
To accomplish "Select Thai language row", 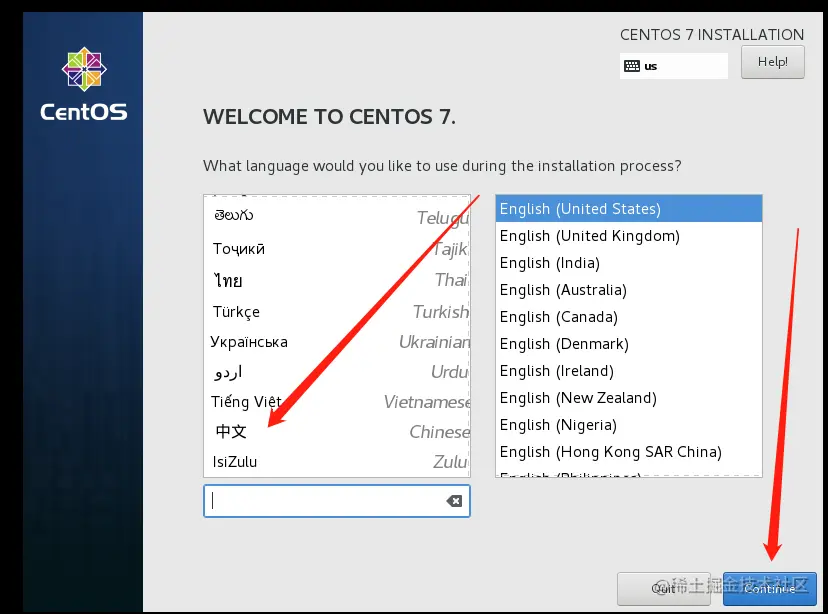I will 337,280.
